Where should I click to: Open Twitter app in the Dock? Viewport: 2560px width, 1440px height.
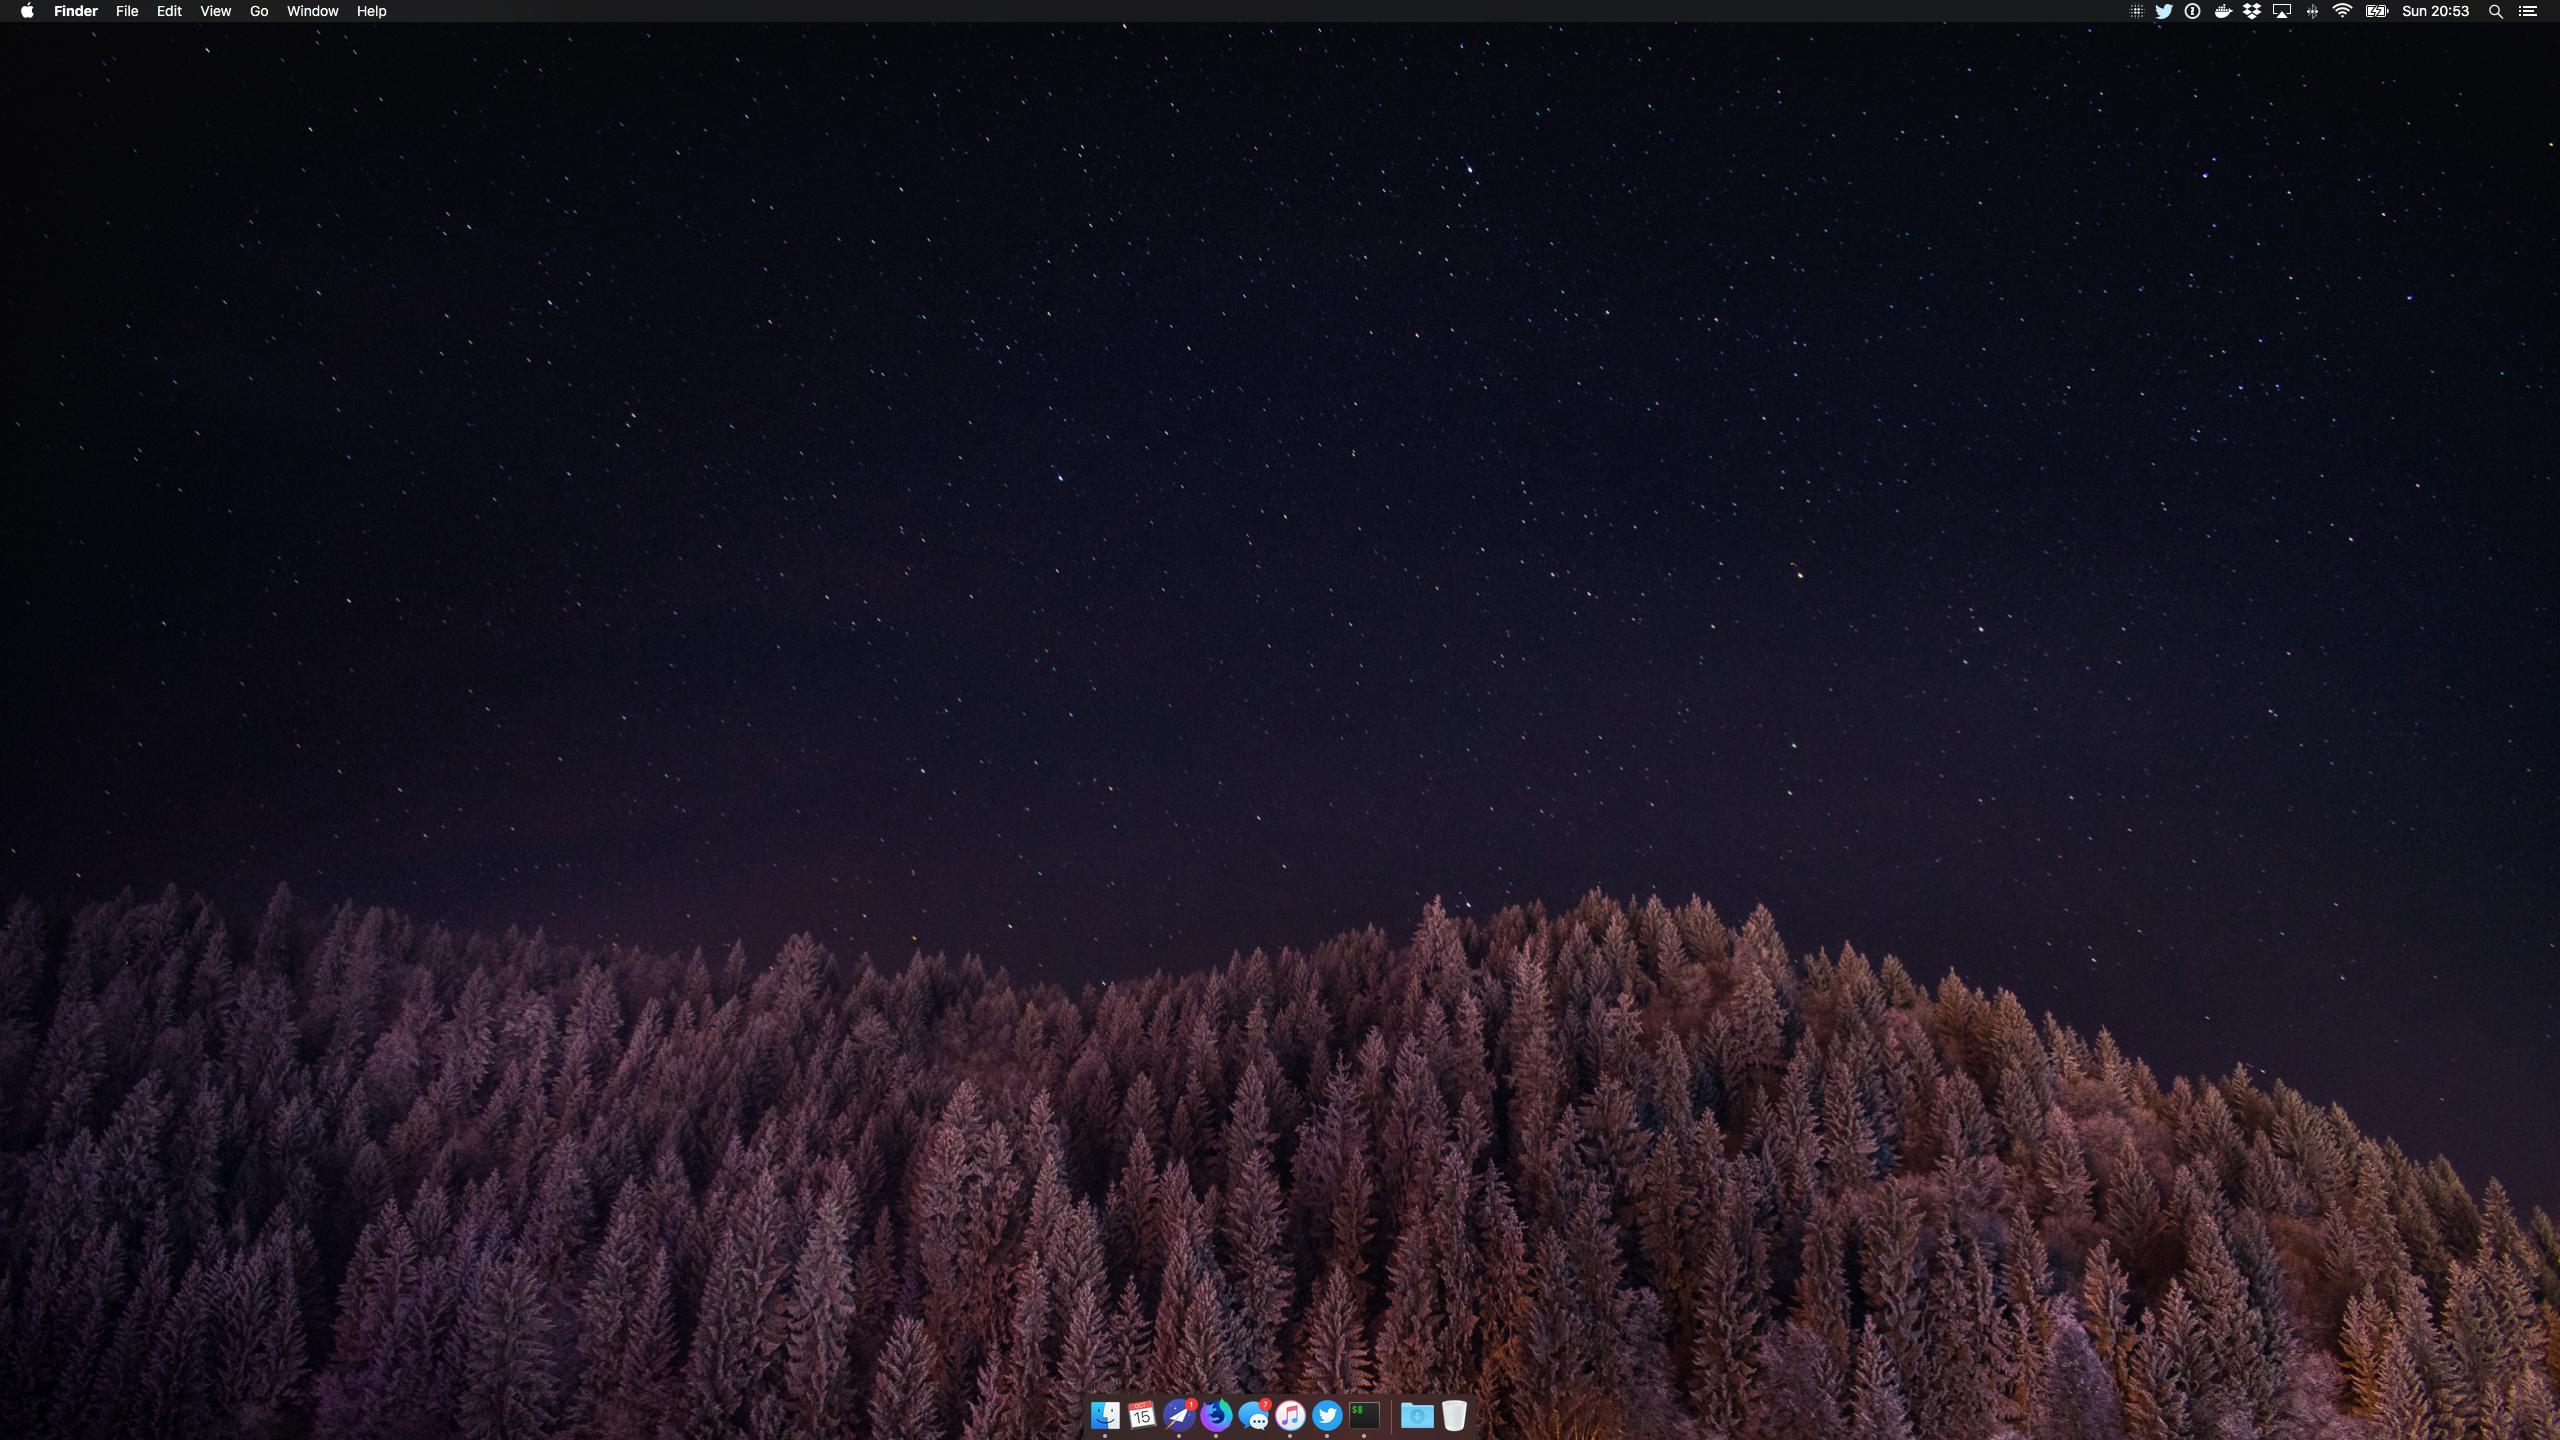[1327, 1415]
